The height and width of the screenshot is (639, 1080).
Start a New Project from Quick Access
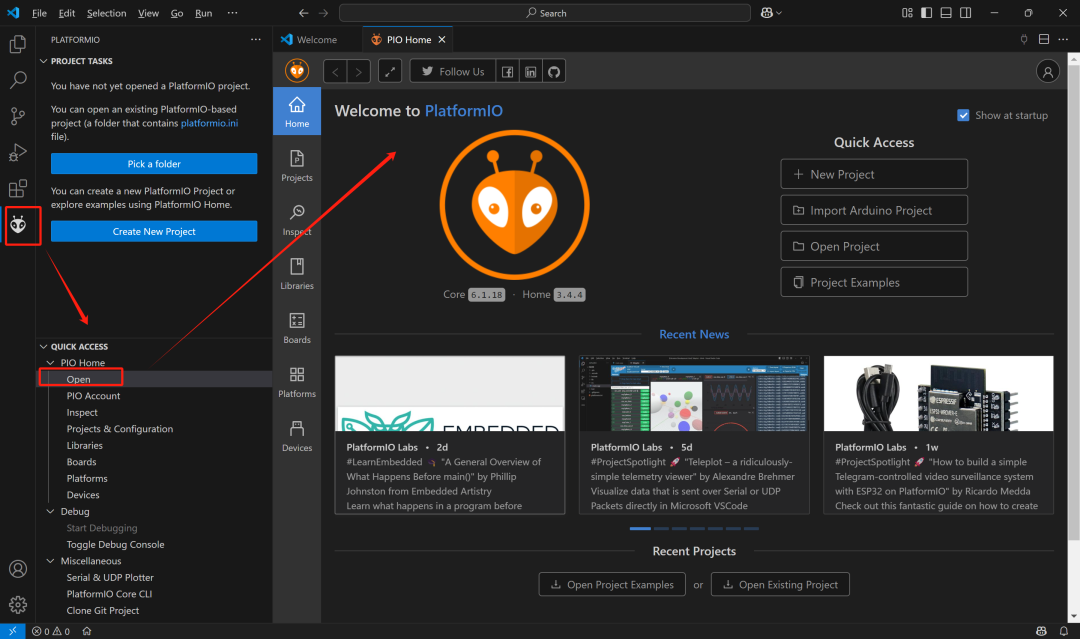tap(873, 174)
